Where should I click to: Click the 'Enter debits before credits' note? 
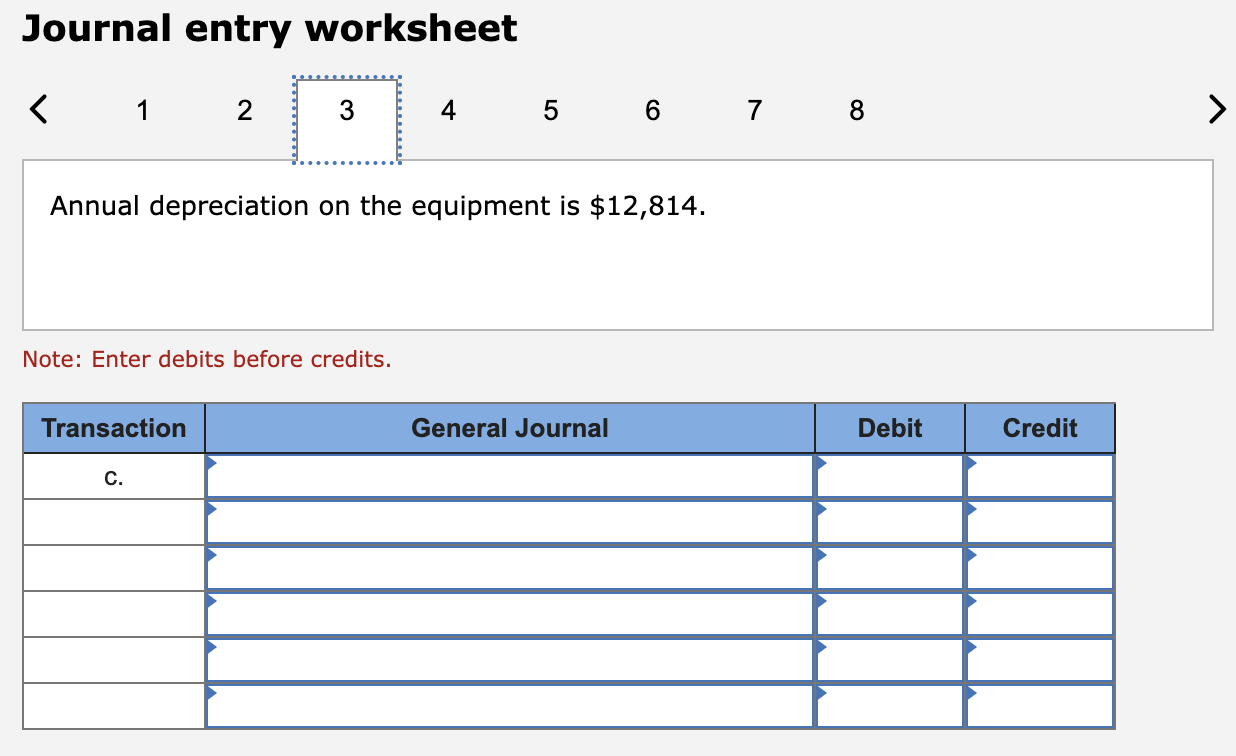207,359
